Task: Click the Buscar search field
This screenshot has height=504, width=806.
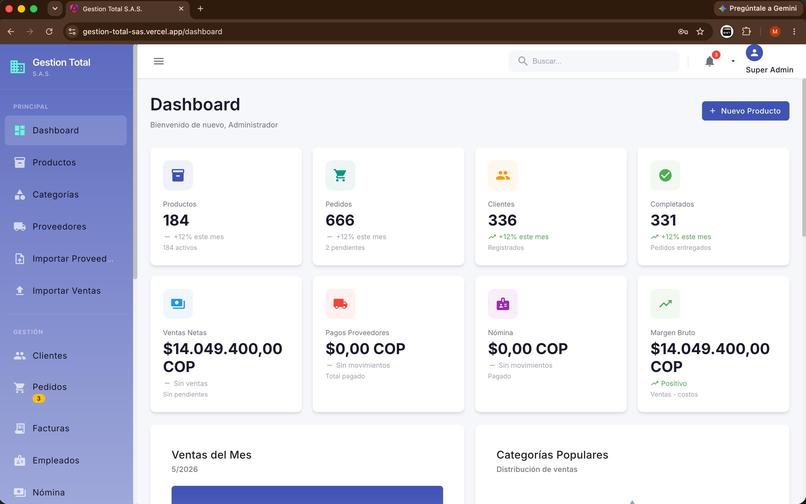Action: click(594, 61)
